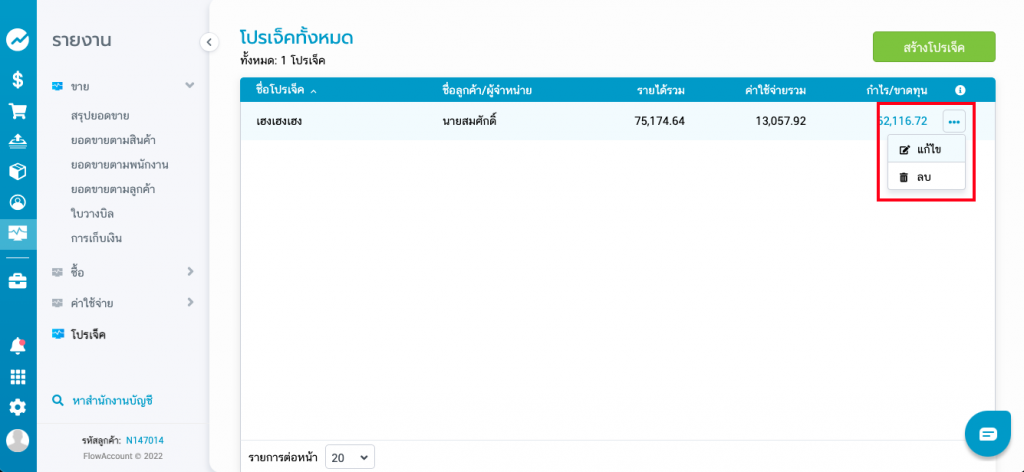Open ยอดขายตามลูกค้า report
1024x472 pixels.
[x=113, y=189]
